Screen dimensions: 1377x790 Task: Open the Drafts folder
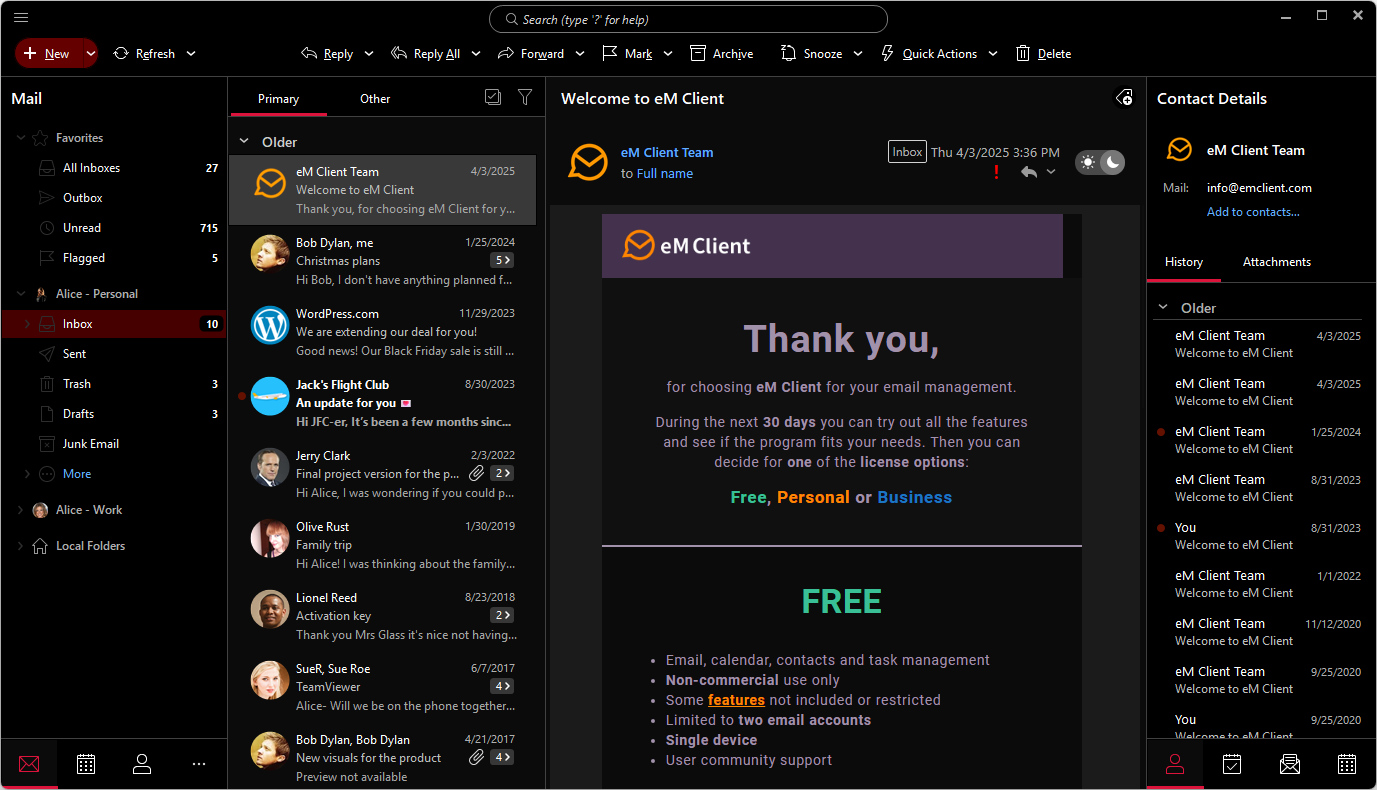coord(114,414)
